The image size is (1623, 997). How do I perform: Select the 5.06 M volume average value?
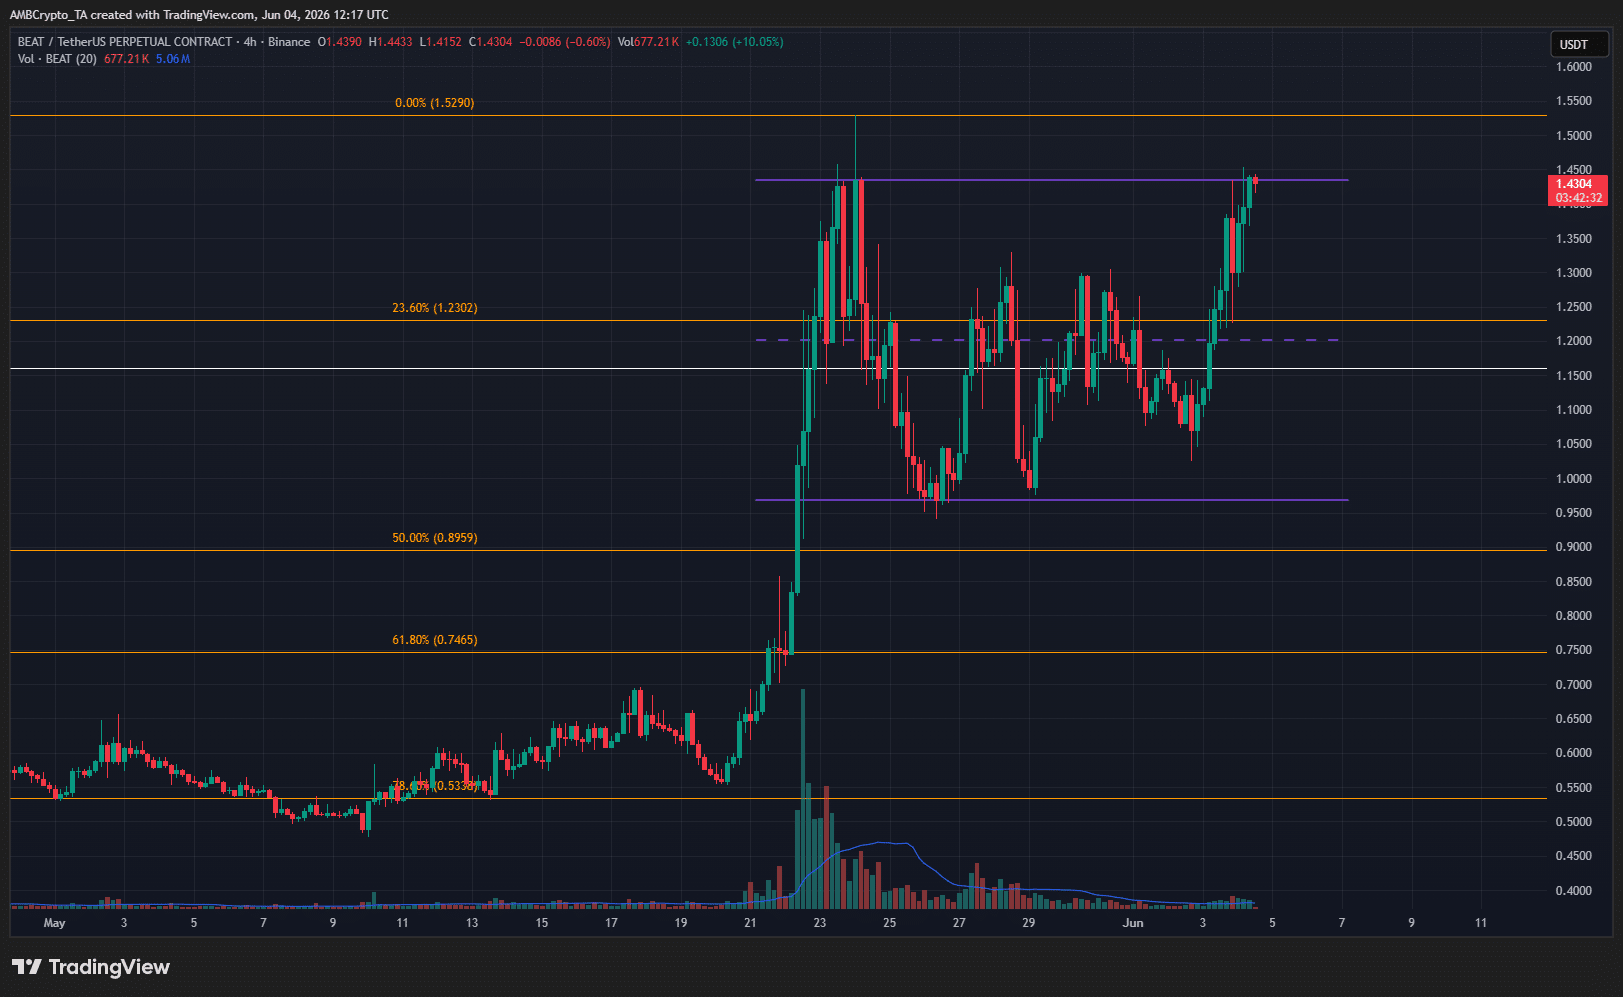click(173, 59)
